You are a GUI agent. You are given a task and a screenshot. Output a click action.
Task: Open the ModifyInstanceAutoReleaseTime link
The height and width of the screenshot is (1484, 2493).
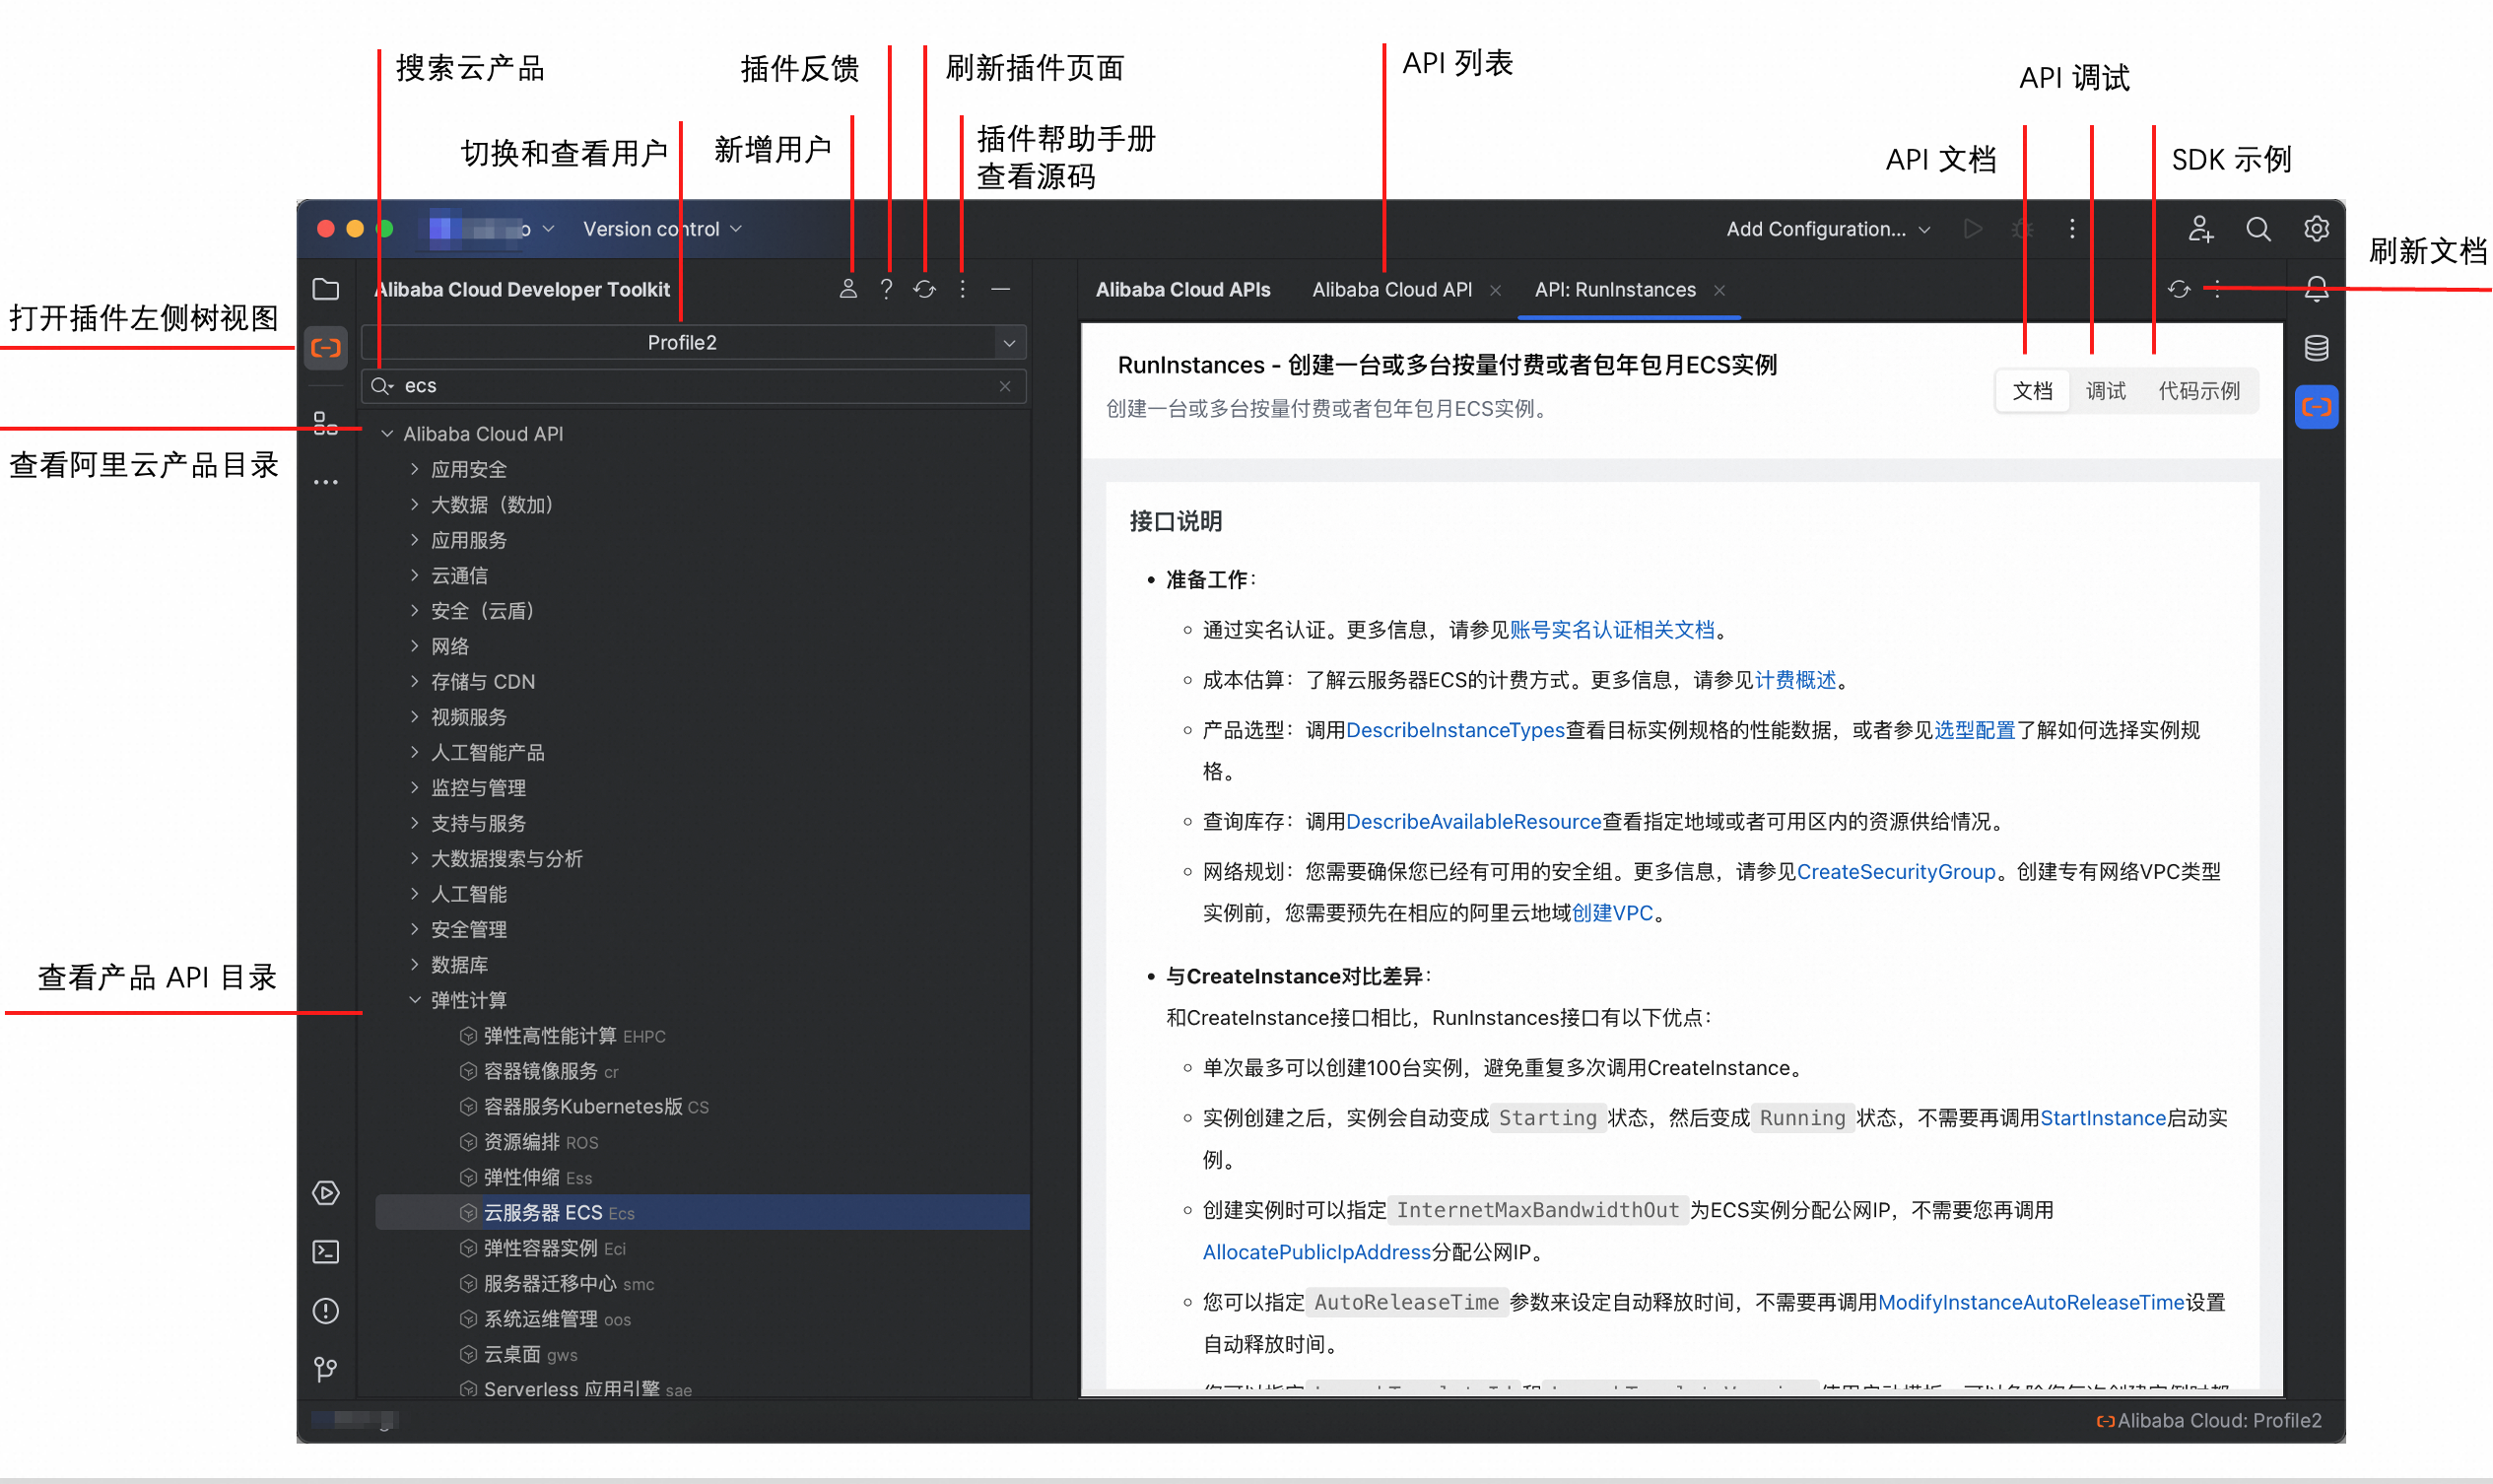pos(2030,1303)
